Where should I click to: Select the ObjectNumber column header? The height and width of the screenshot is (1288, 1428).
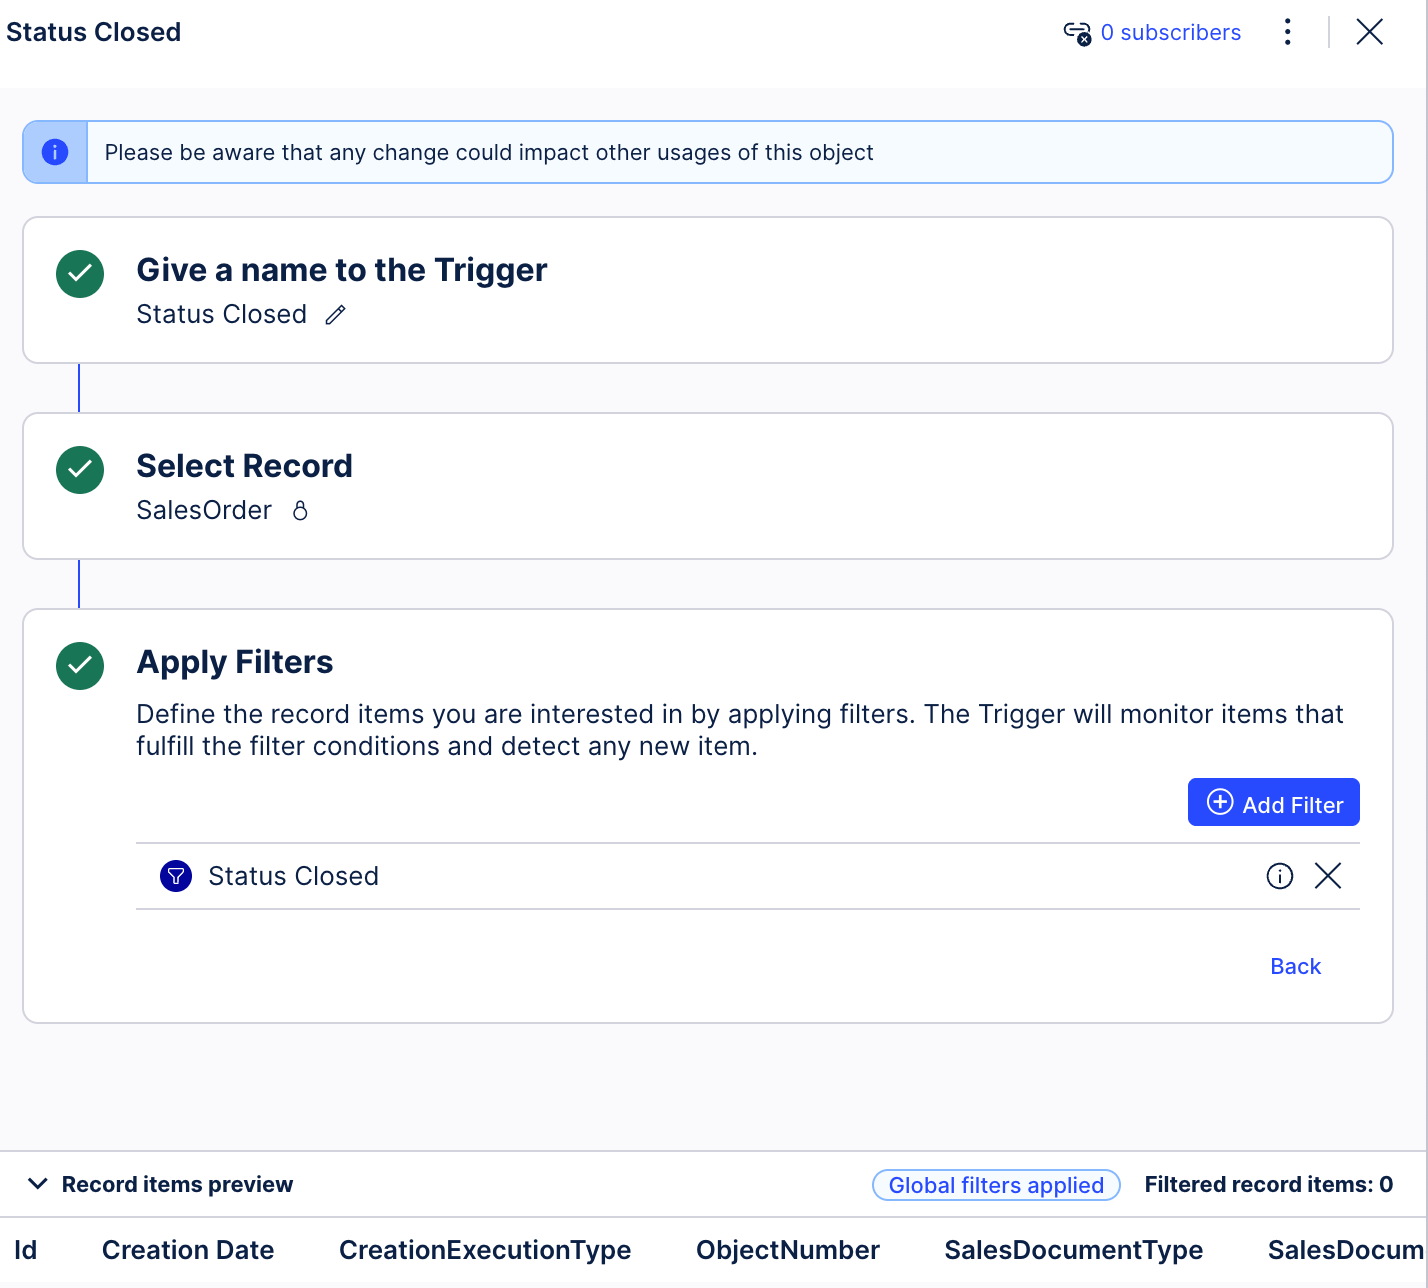click(x=787, y=1250)
